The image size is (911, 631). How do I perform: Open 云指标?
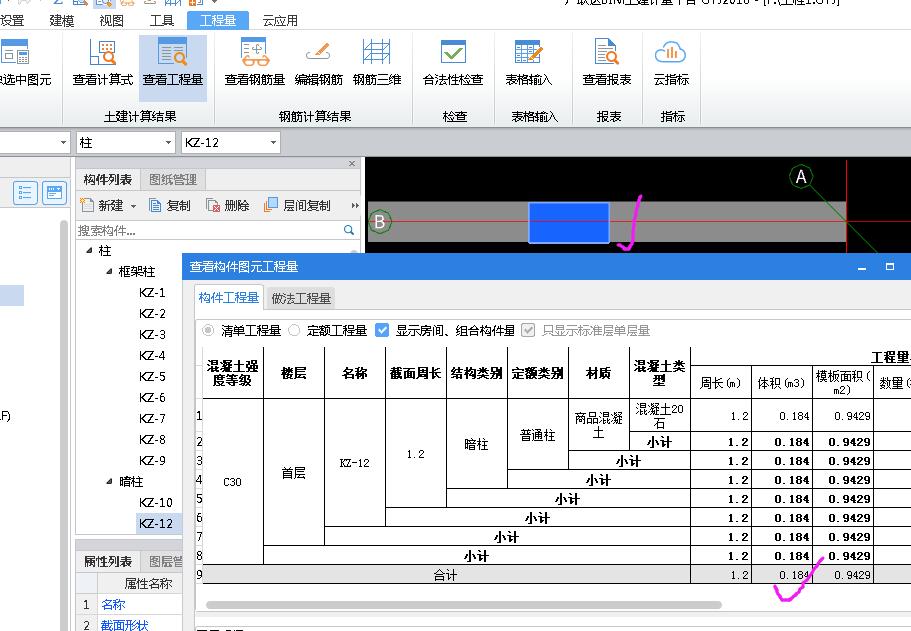tap(671, 62)
